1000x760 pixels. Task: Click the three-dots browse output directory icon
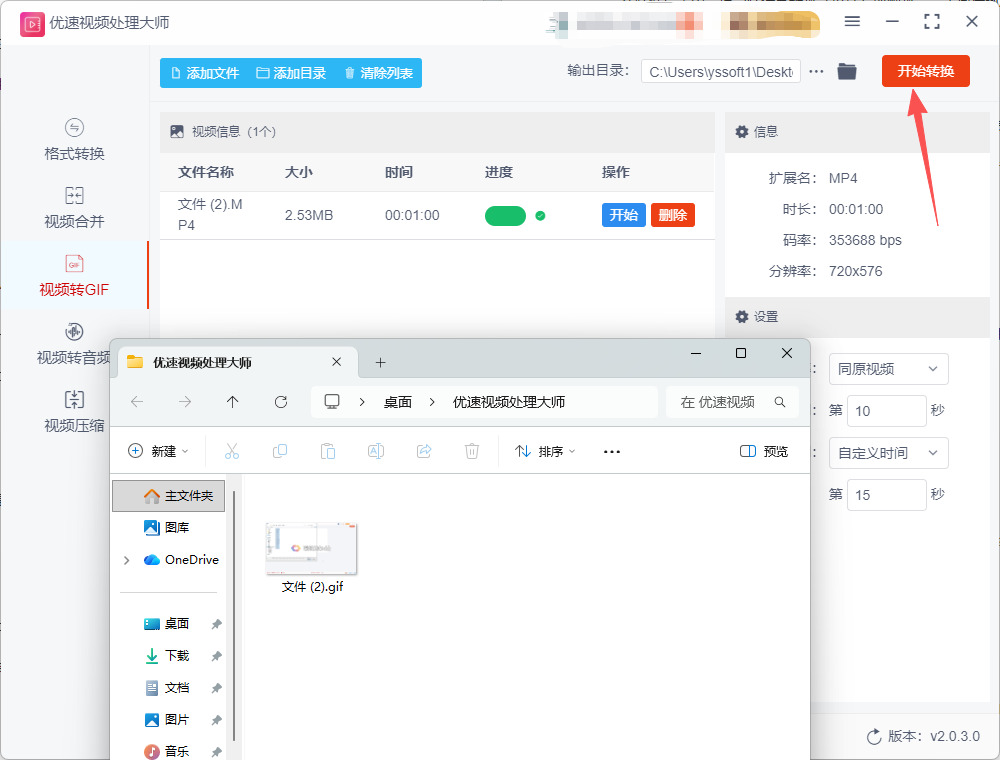click(817, 72)
